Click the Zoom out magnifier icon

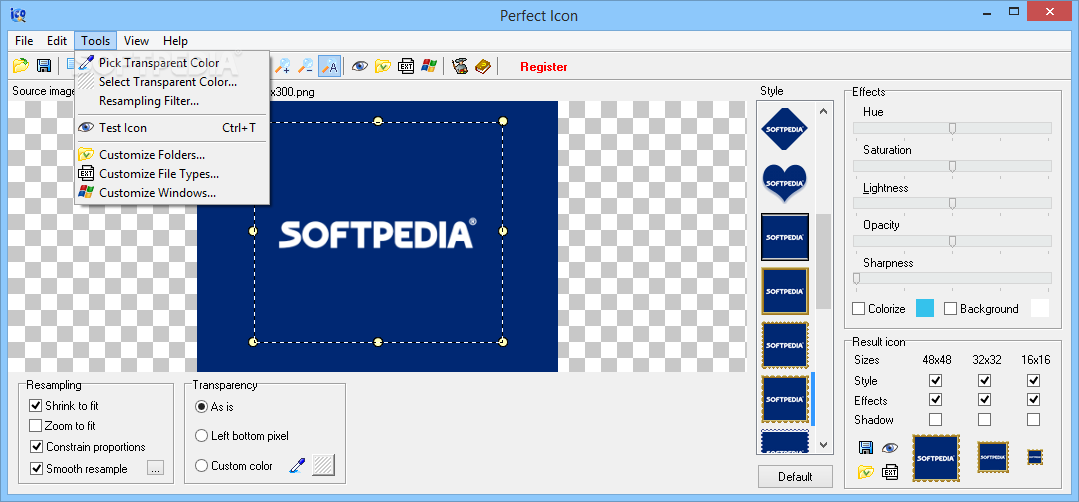(x=306, y=66)
